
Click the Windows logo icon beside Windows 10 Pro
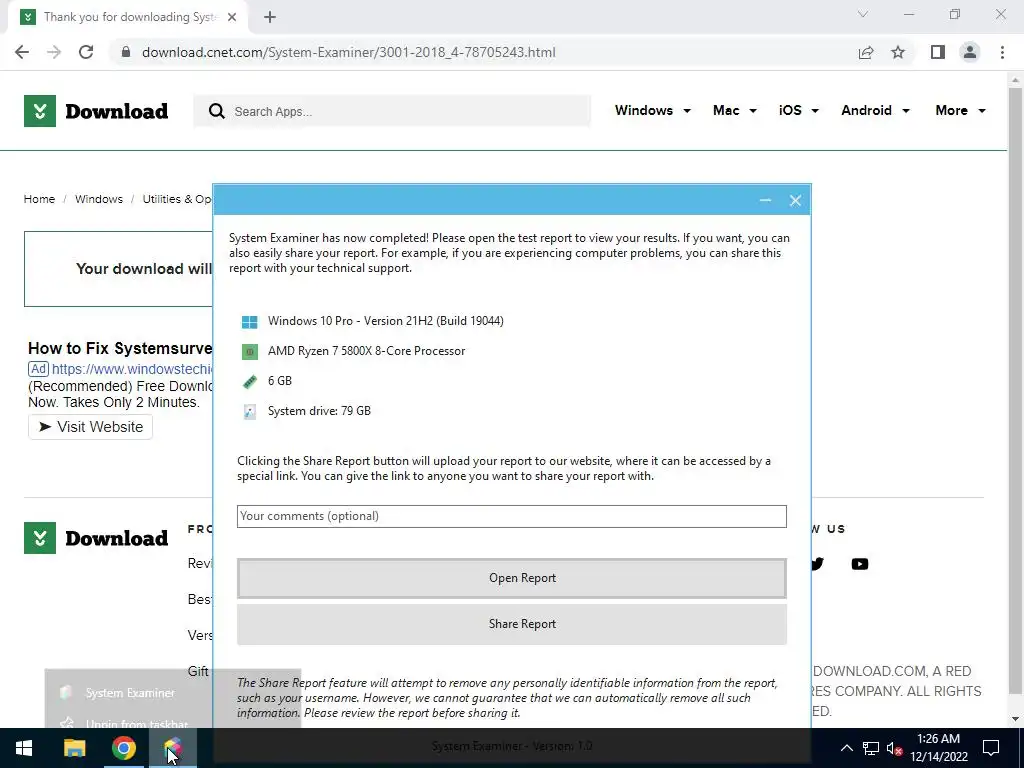coord(249,321)
